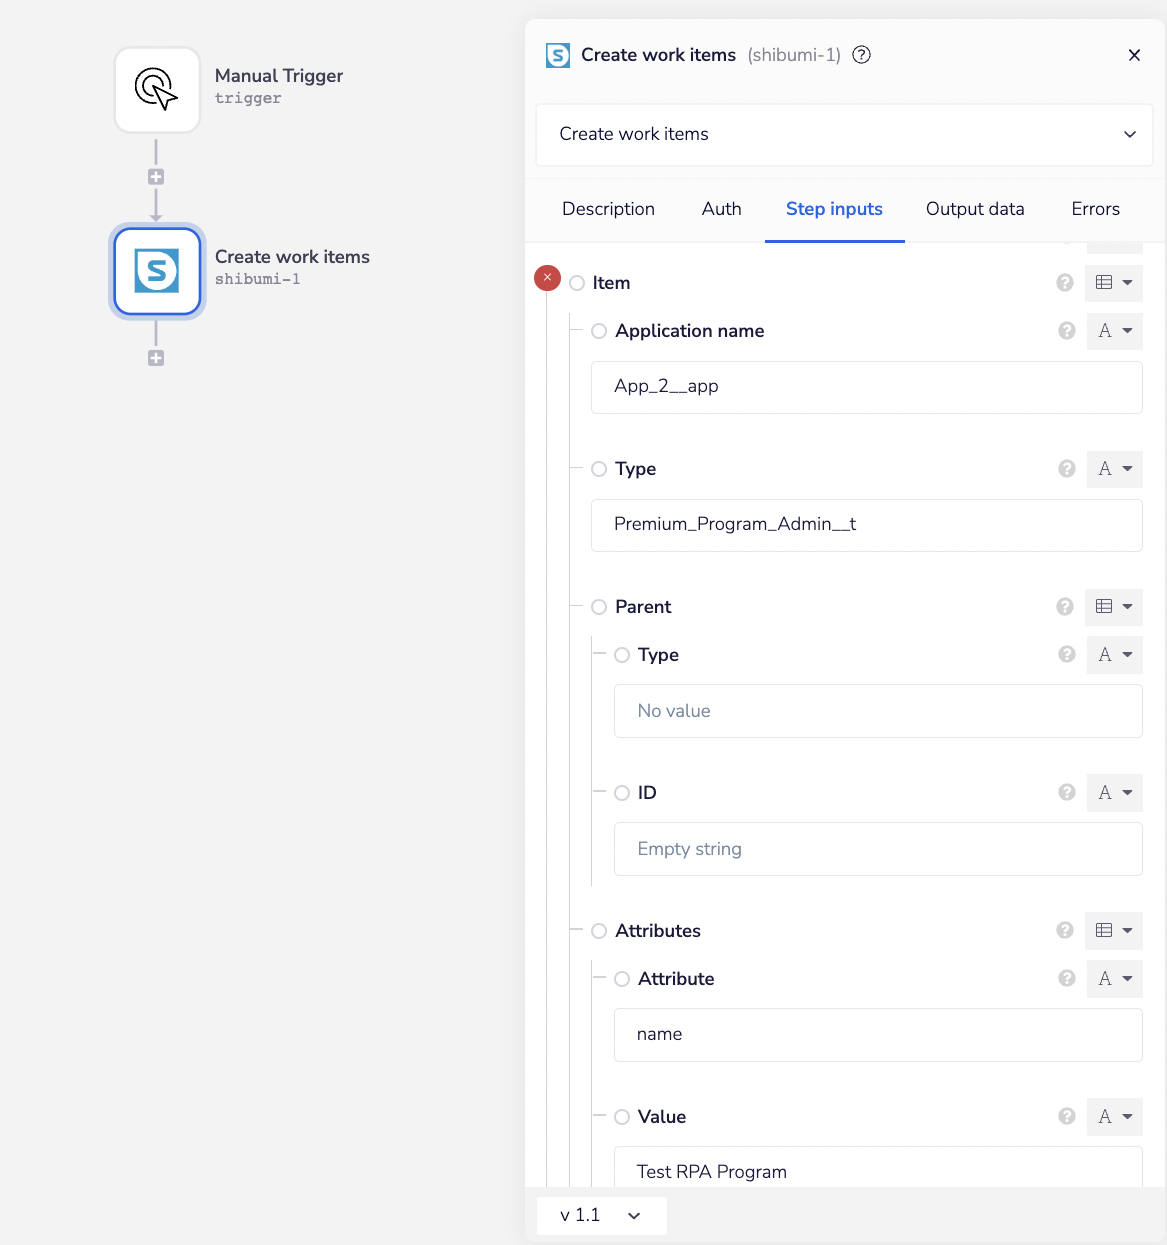Click the help icon beside the Parent field
This screenshot has width=1167, height=1245.
click(1064, 607)
